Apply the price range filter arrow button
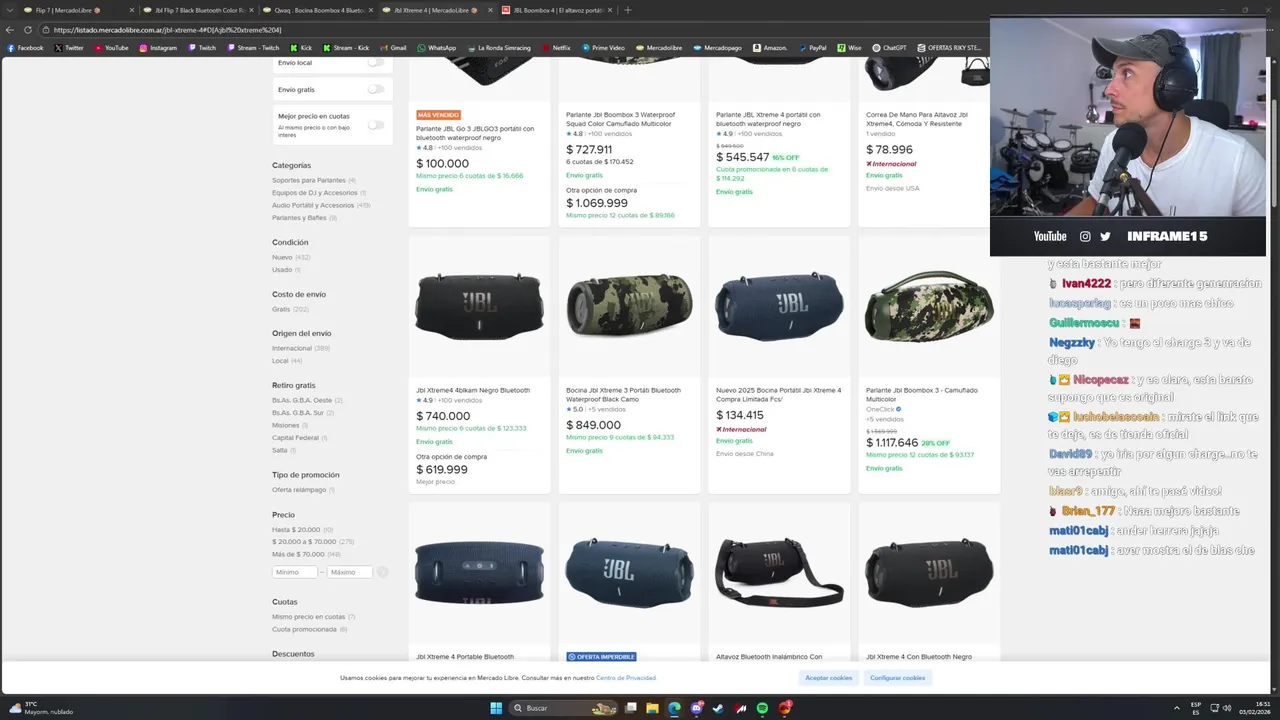 [382, 572]
